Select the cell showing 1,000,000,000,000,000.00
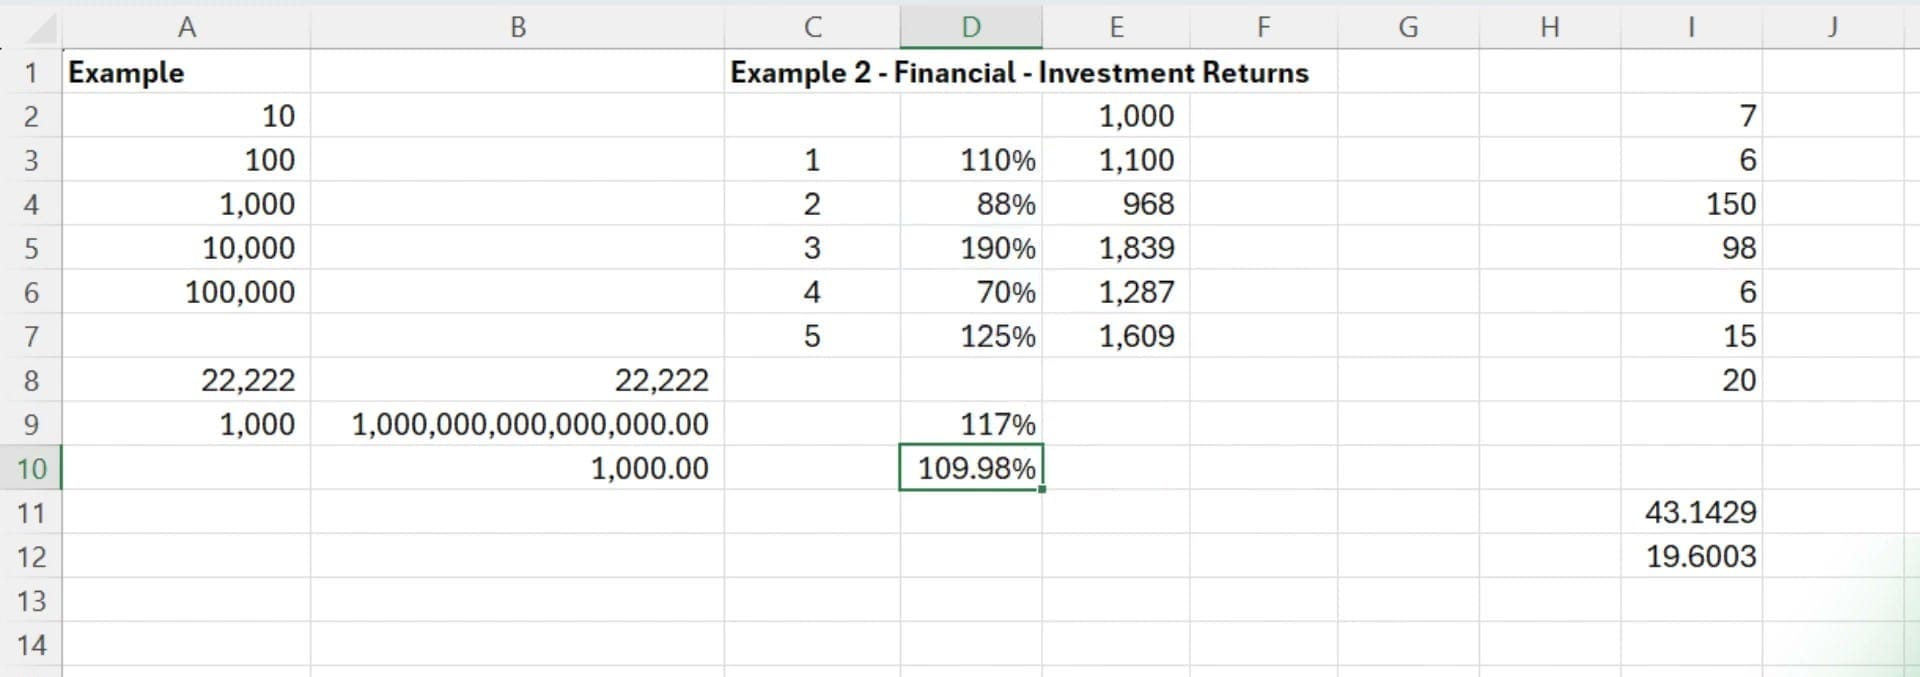Image resolution: width=1920 pixels, height=677 pixels. pos(518,424)
